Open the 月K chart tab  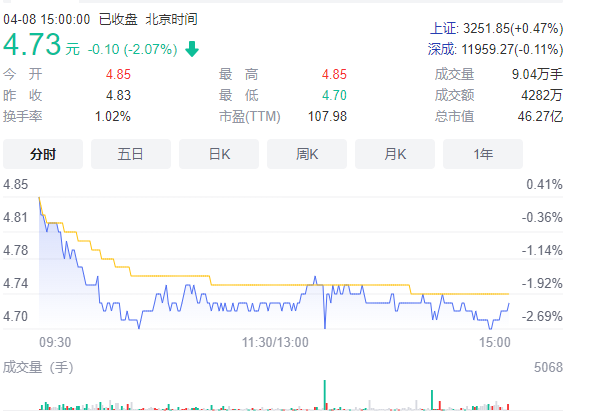(395, 154)
